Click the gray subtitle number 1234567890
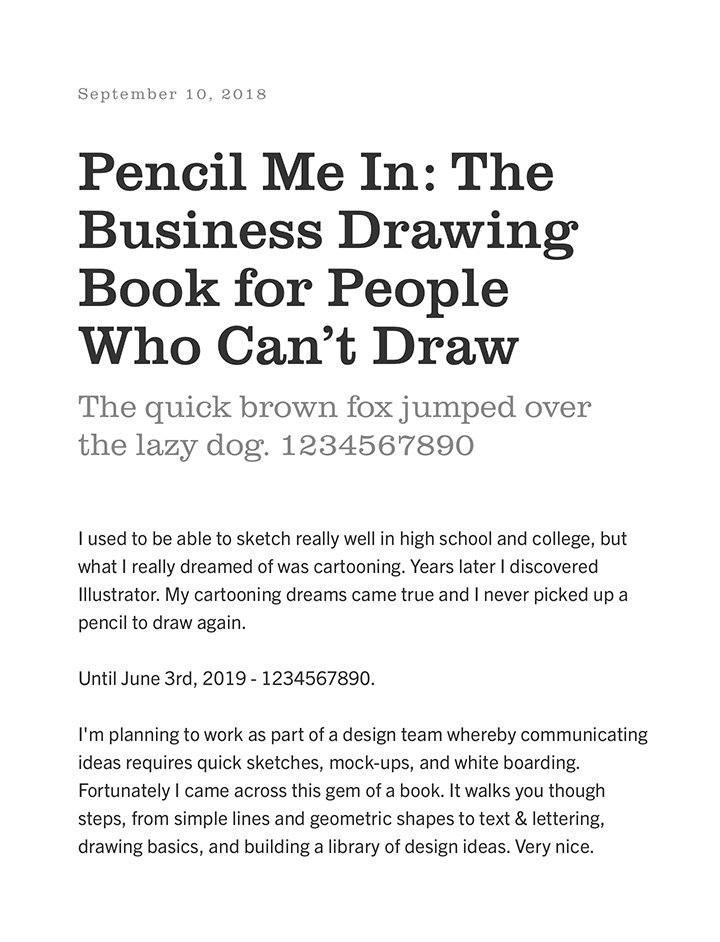Viewport: 720px width, 942px height. pos(378,445)
